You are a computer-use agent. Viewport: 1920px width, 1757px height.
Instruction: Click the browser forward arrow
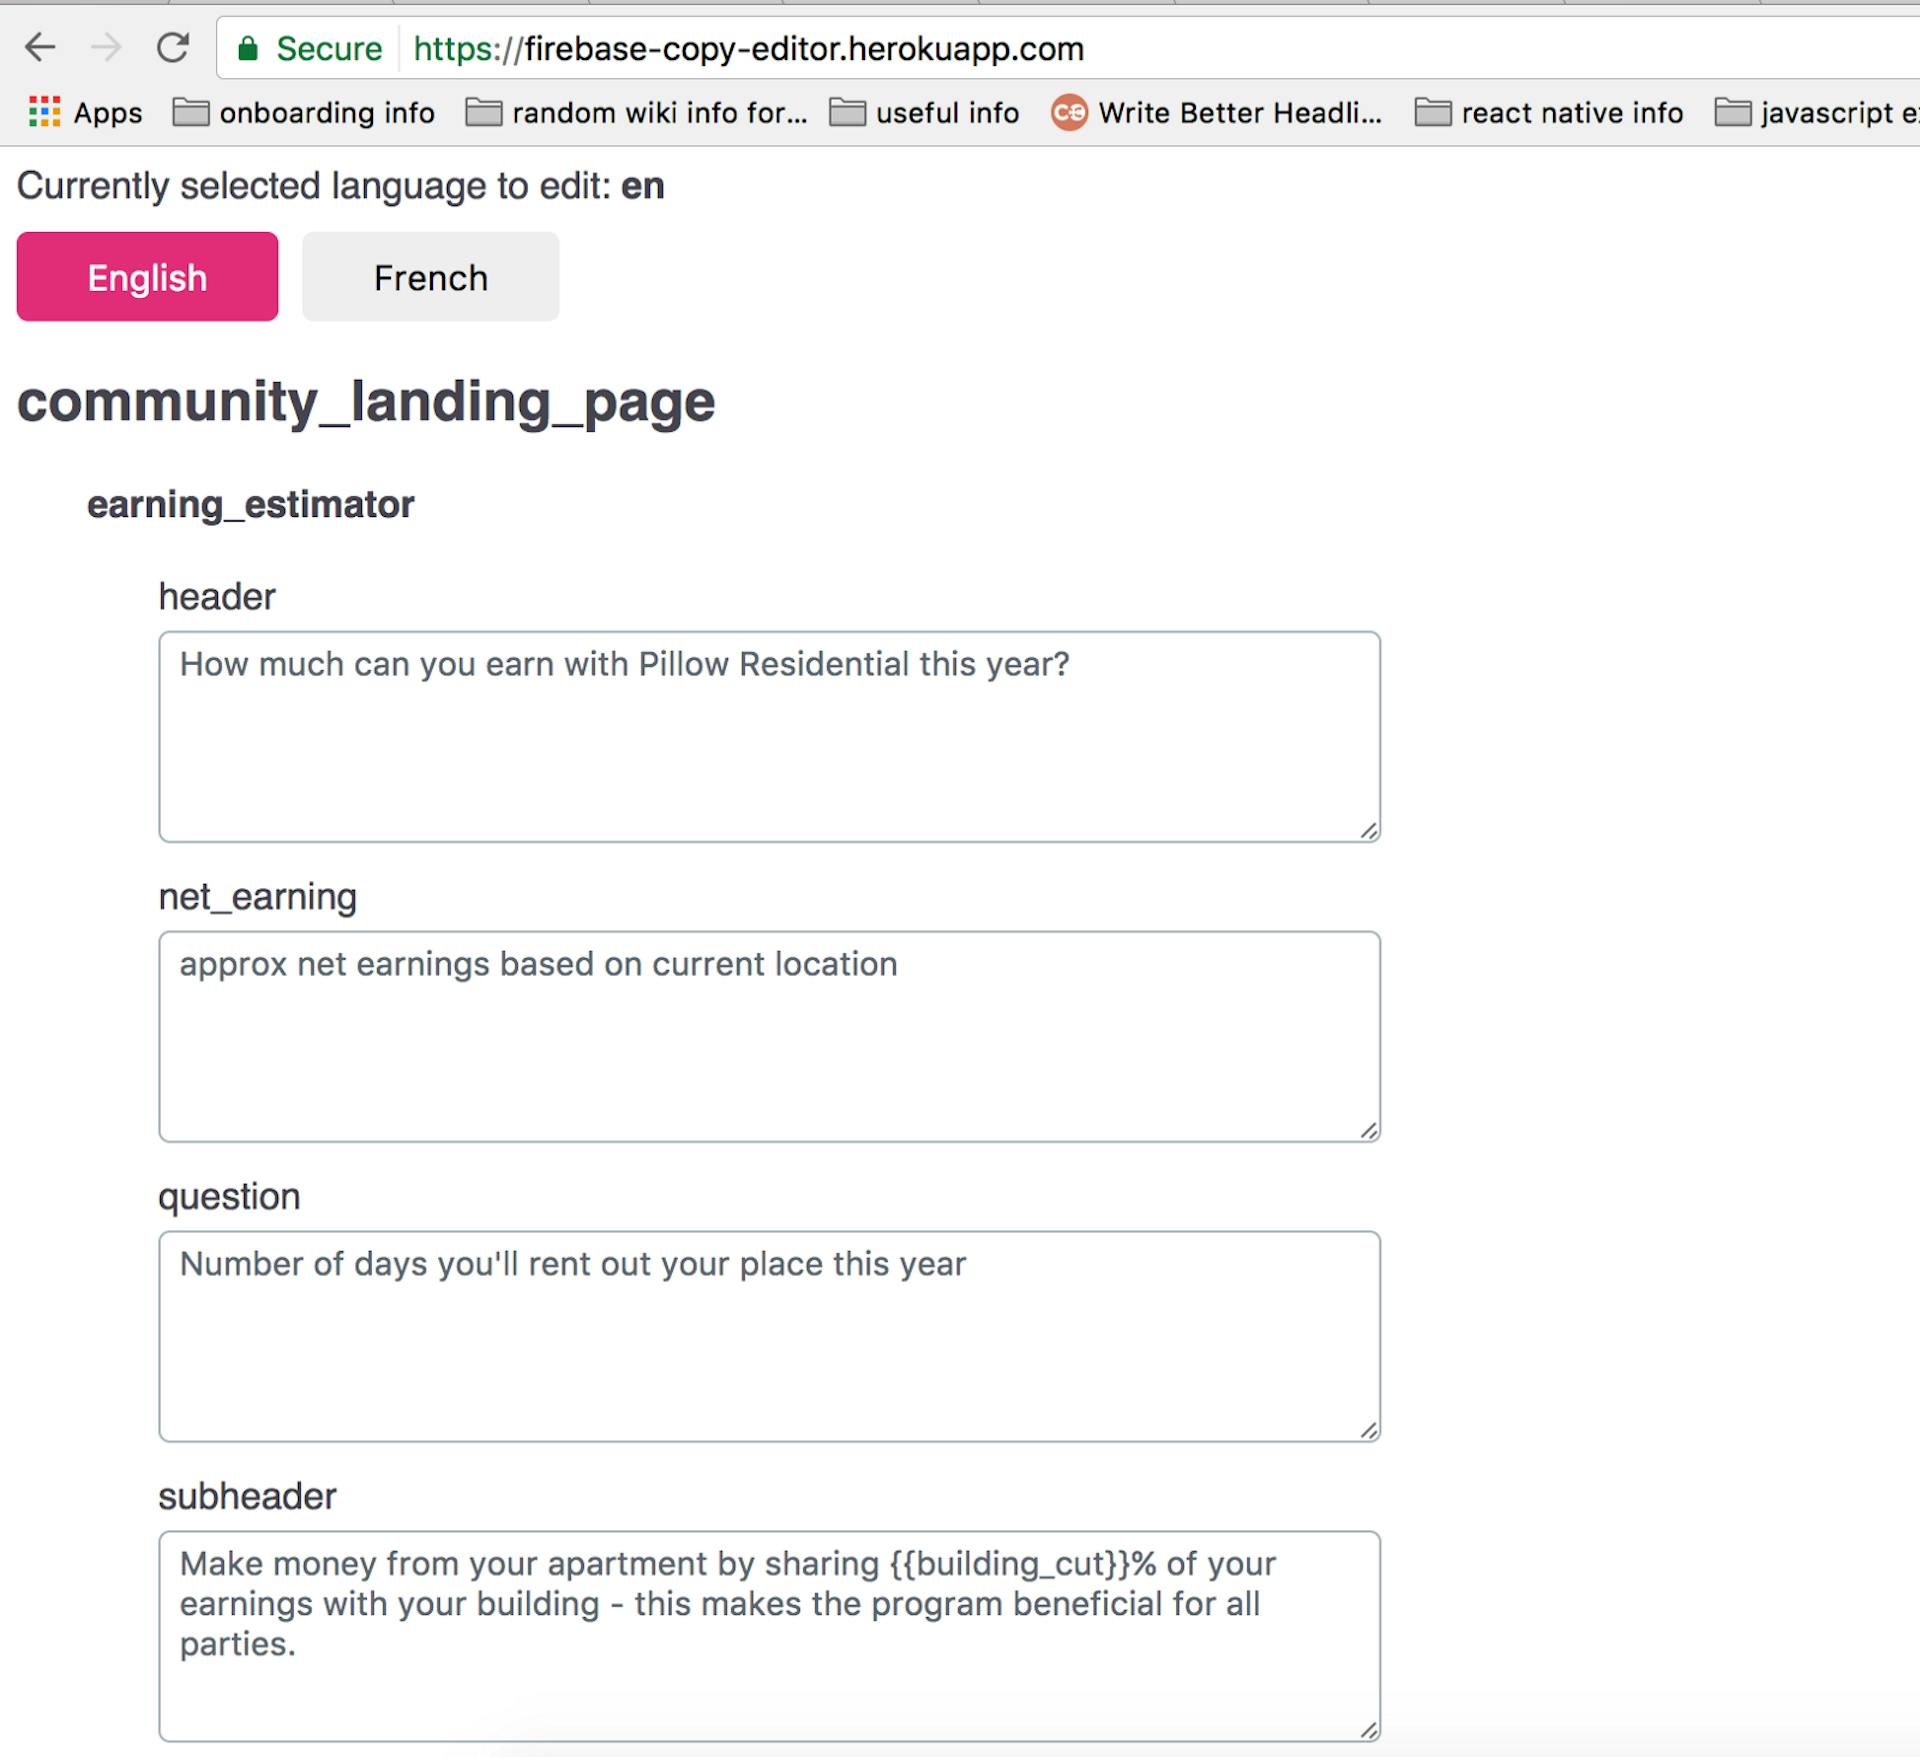coord(106,47)
